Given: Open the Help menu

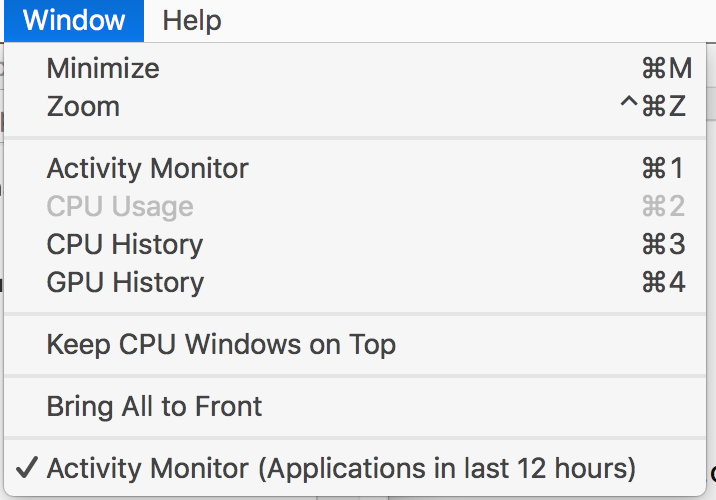Looking at the screenshot, I should (x=192, y=20).
